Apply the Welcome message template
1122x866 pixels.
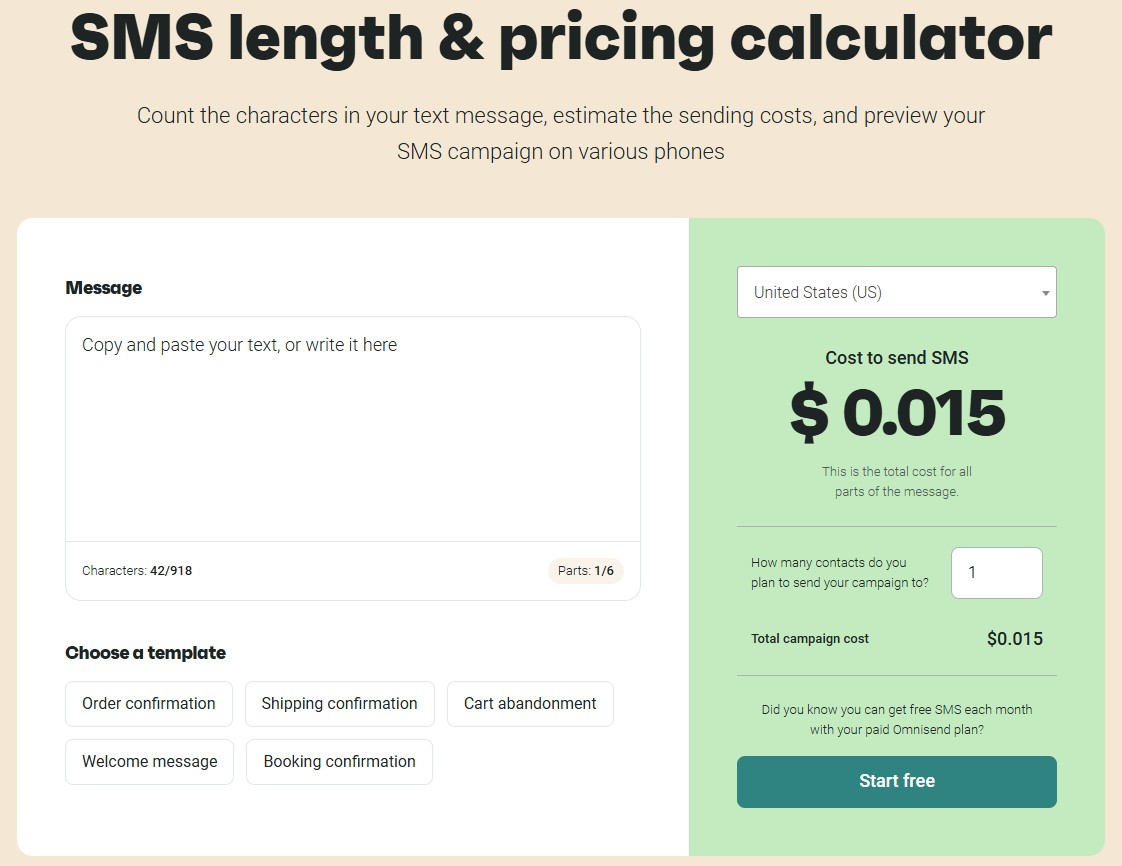click(x=149, y=762)
